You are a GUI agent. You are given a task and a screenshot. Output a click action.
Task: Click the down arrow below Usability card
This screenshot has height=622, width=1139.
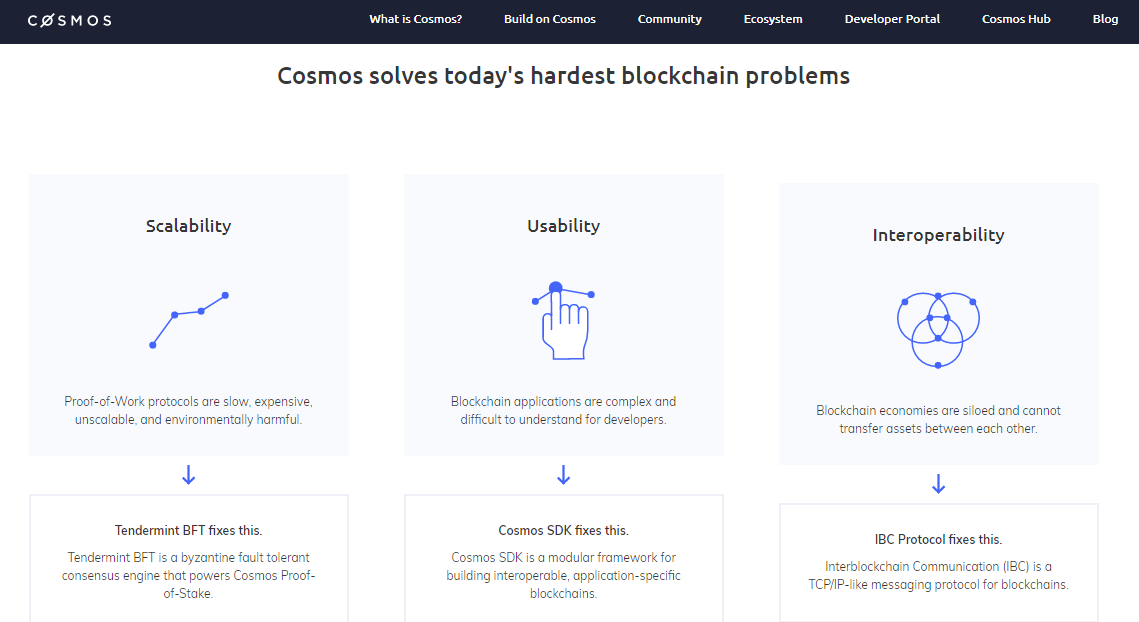click(x=564, y=475)
